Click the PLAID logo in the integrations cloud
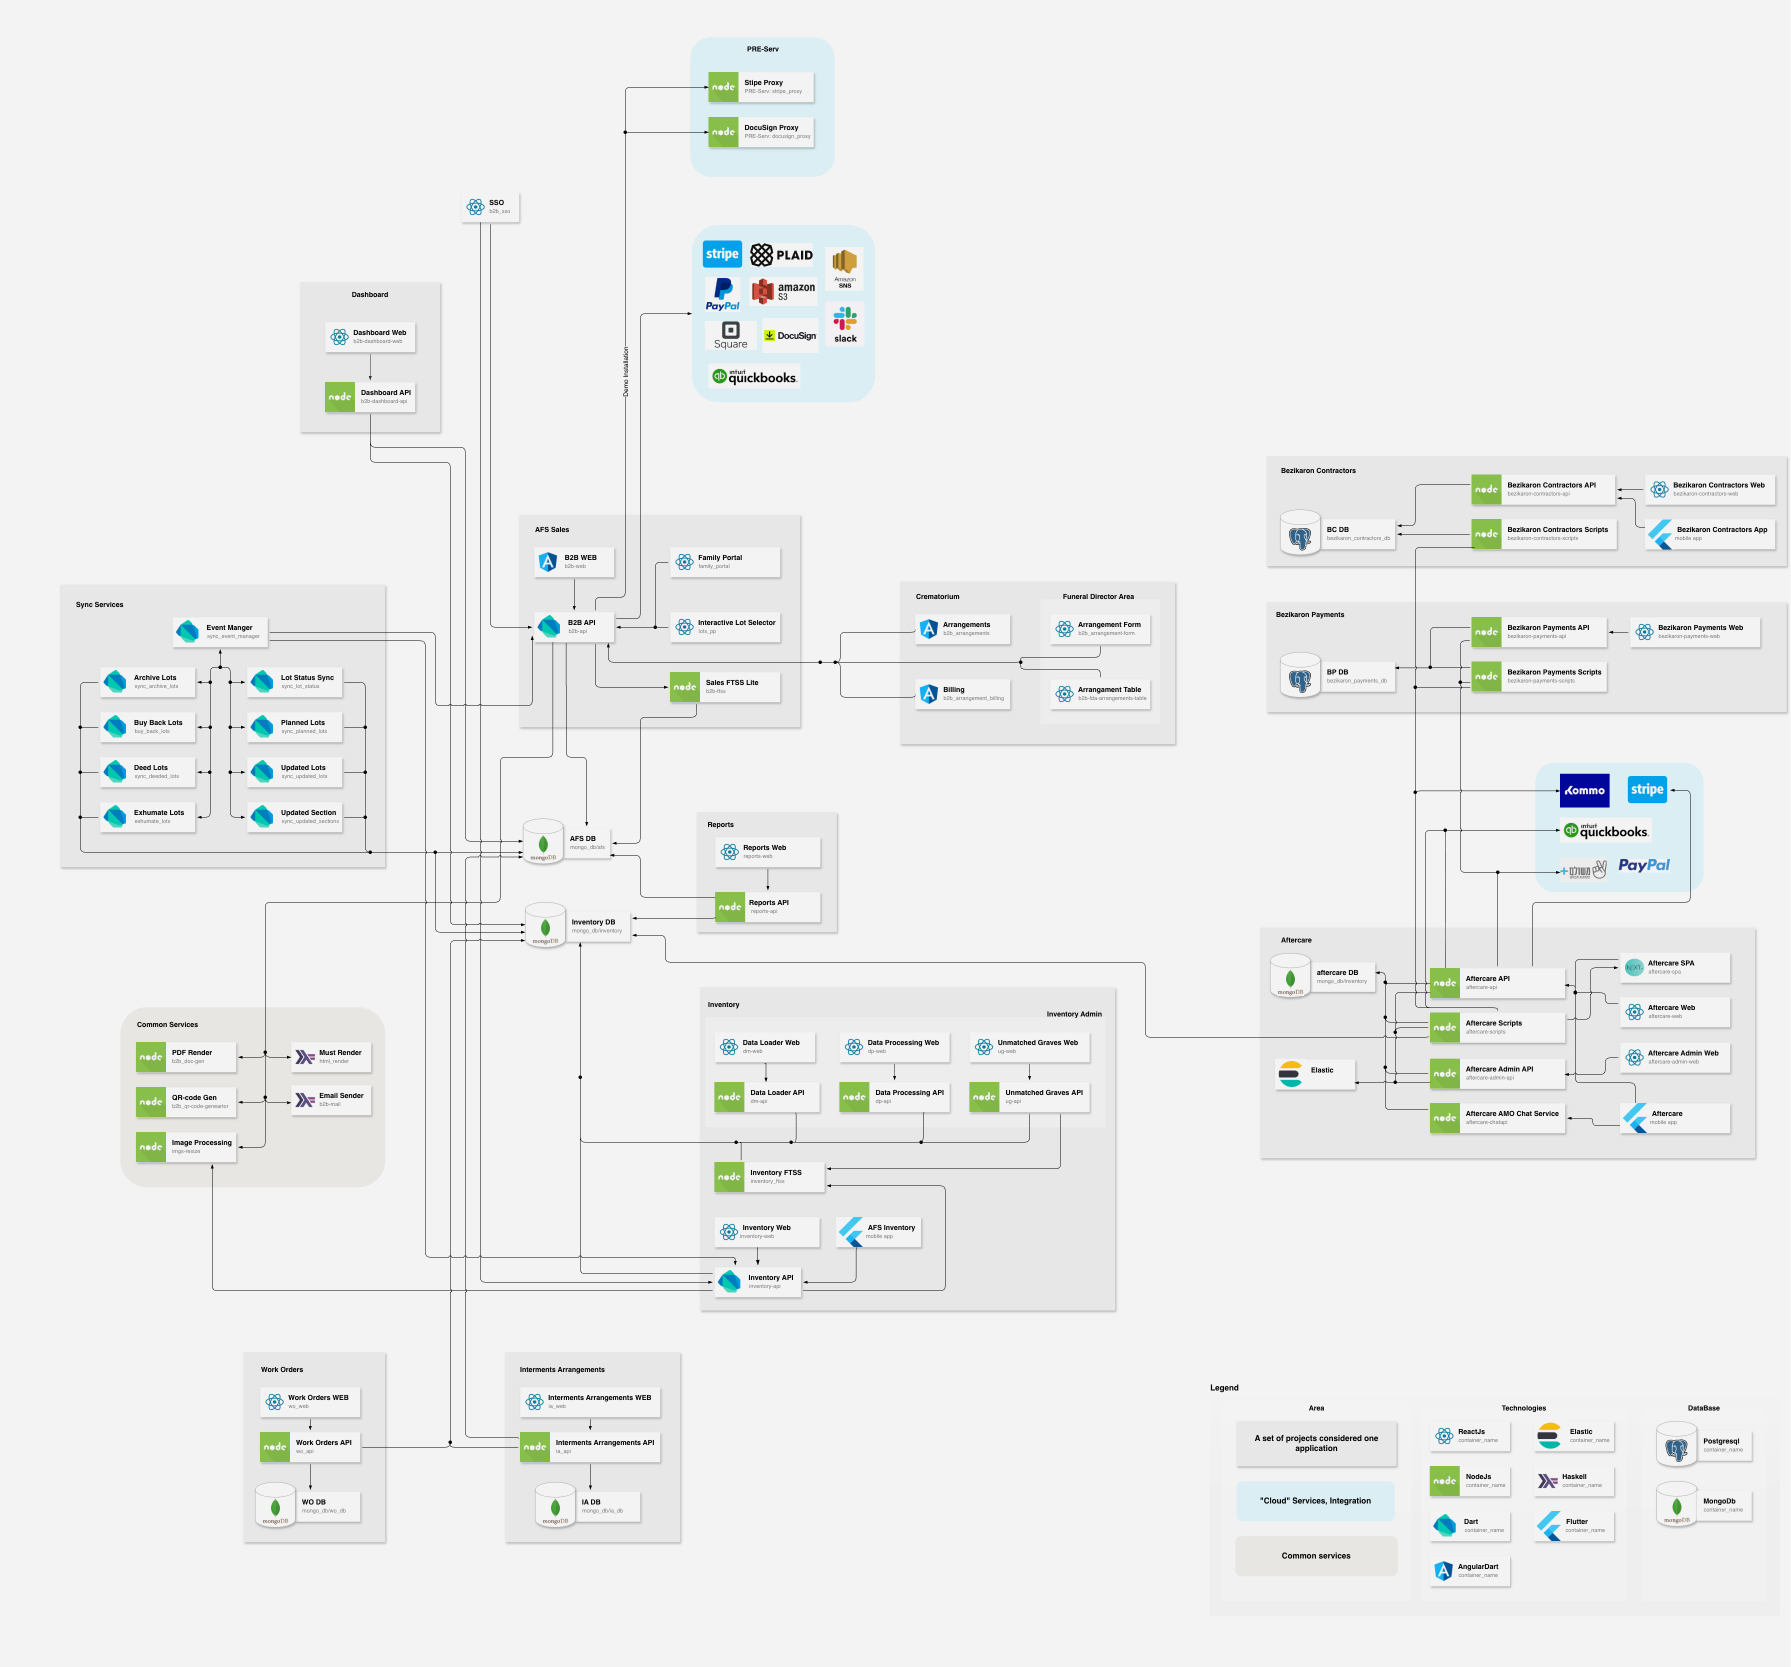 tap(781, 255)
